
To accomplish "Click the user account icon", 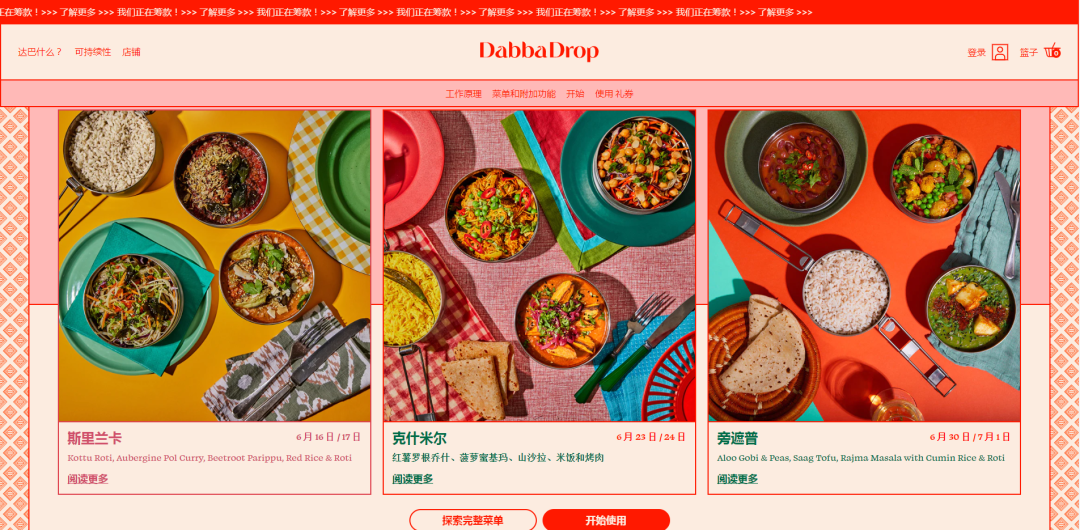I will pyautogui.click(x=999, y=52).
